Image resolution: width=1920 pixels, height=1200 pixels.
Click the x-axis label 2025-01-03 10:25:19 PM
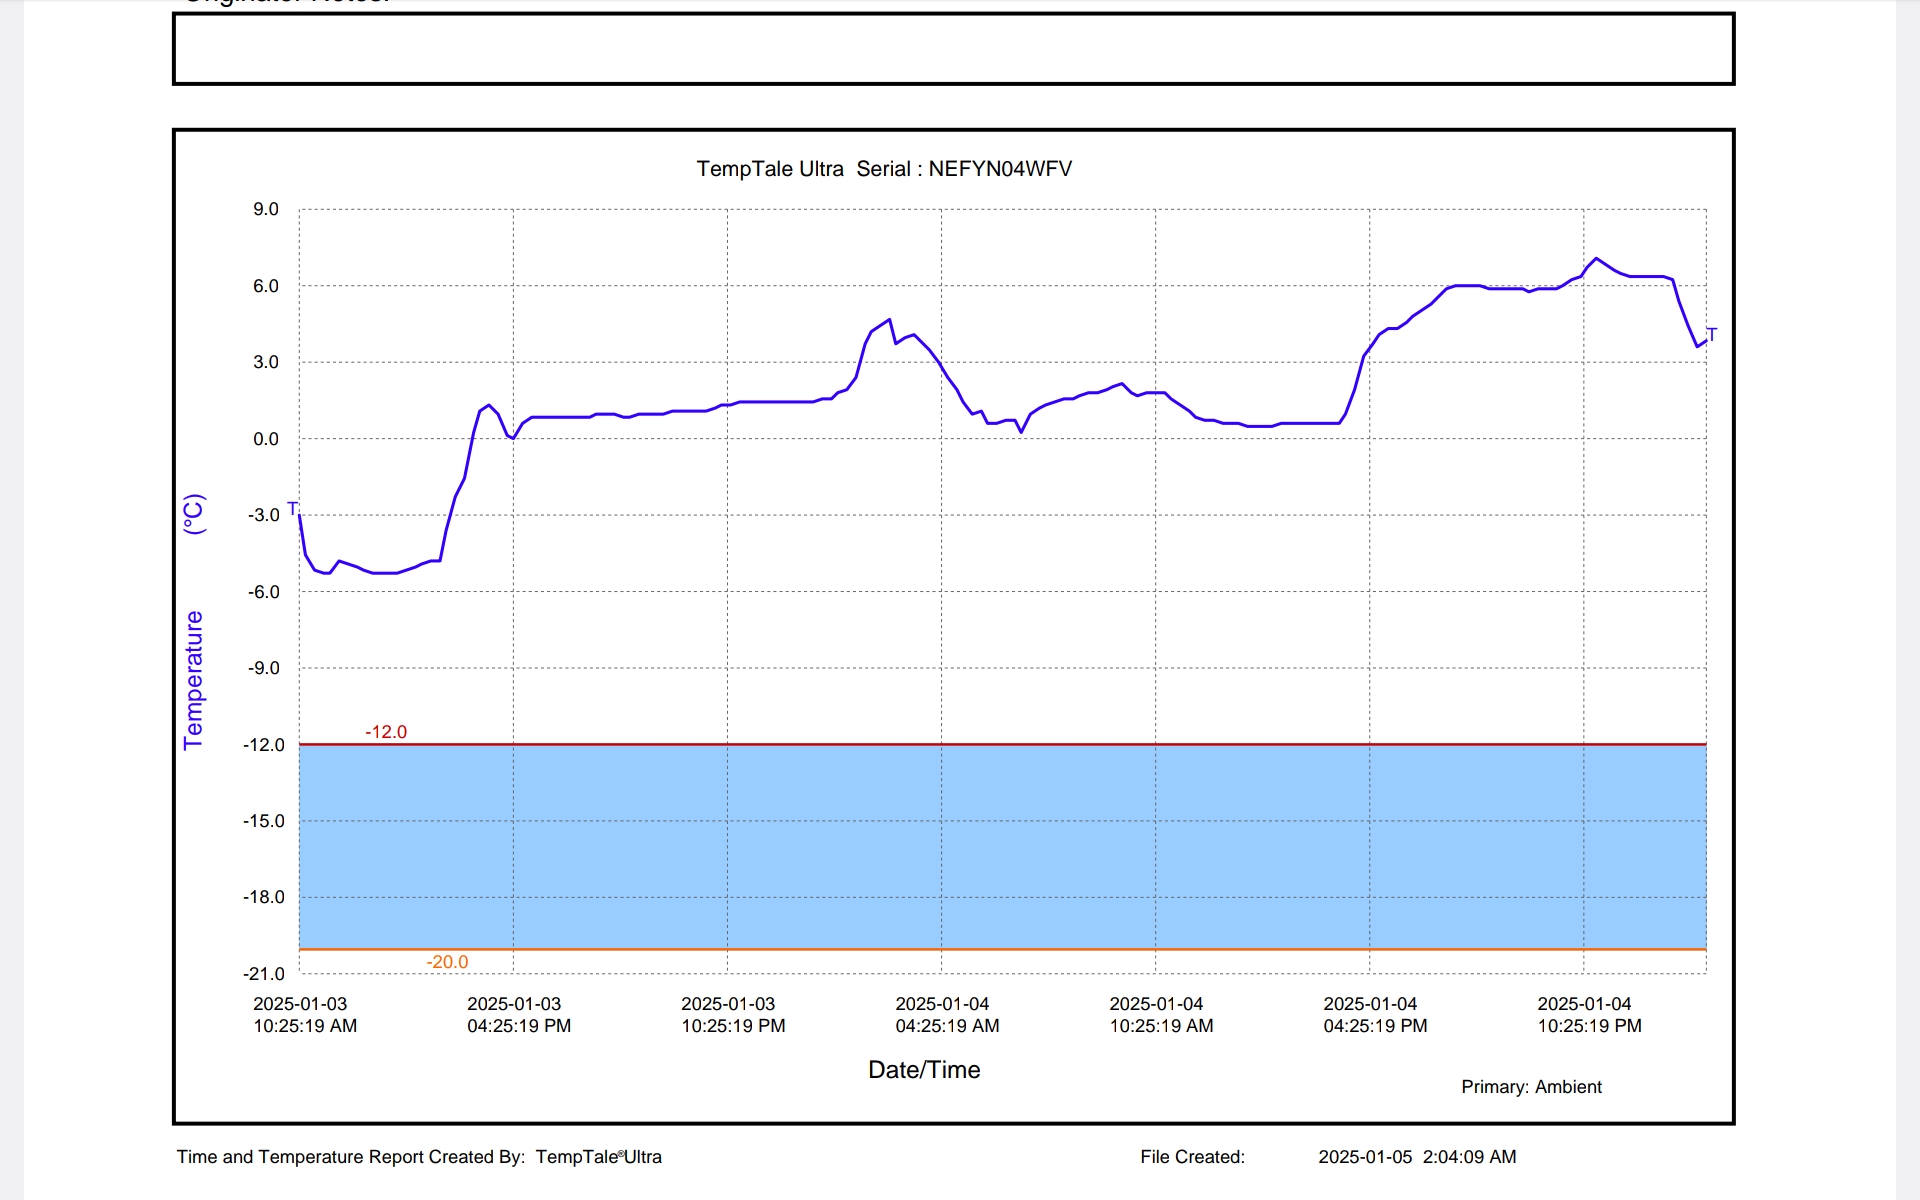click(x=733, y=1015)
